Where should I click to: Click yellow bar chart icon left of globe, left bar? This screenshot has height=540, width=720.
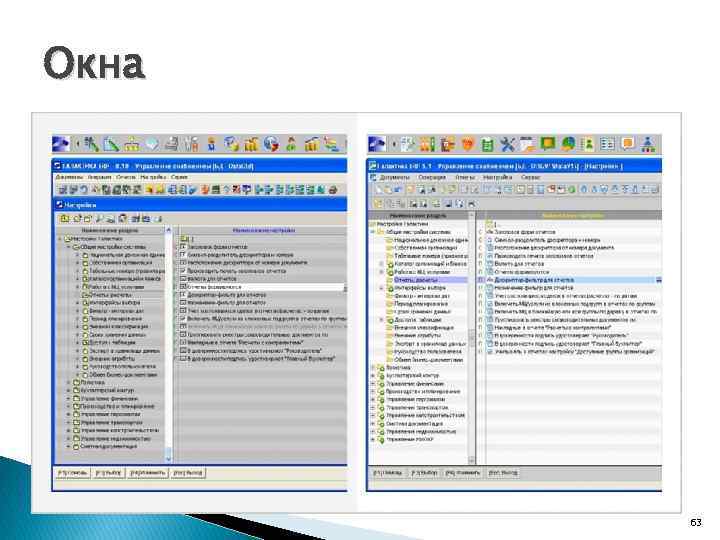point(251,144)
